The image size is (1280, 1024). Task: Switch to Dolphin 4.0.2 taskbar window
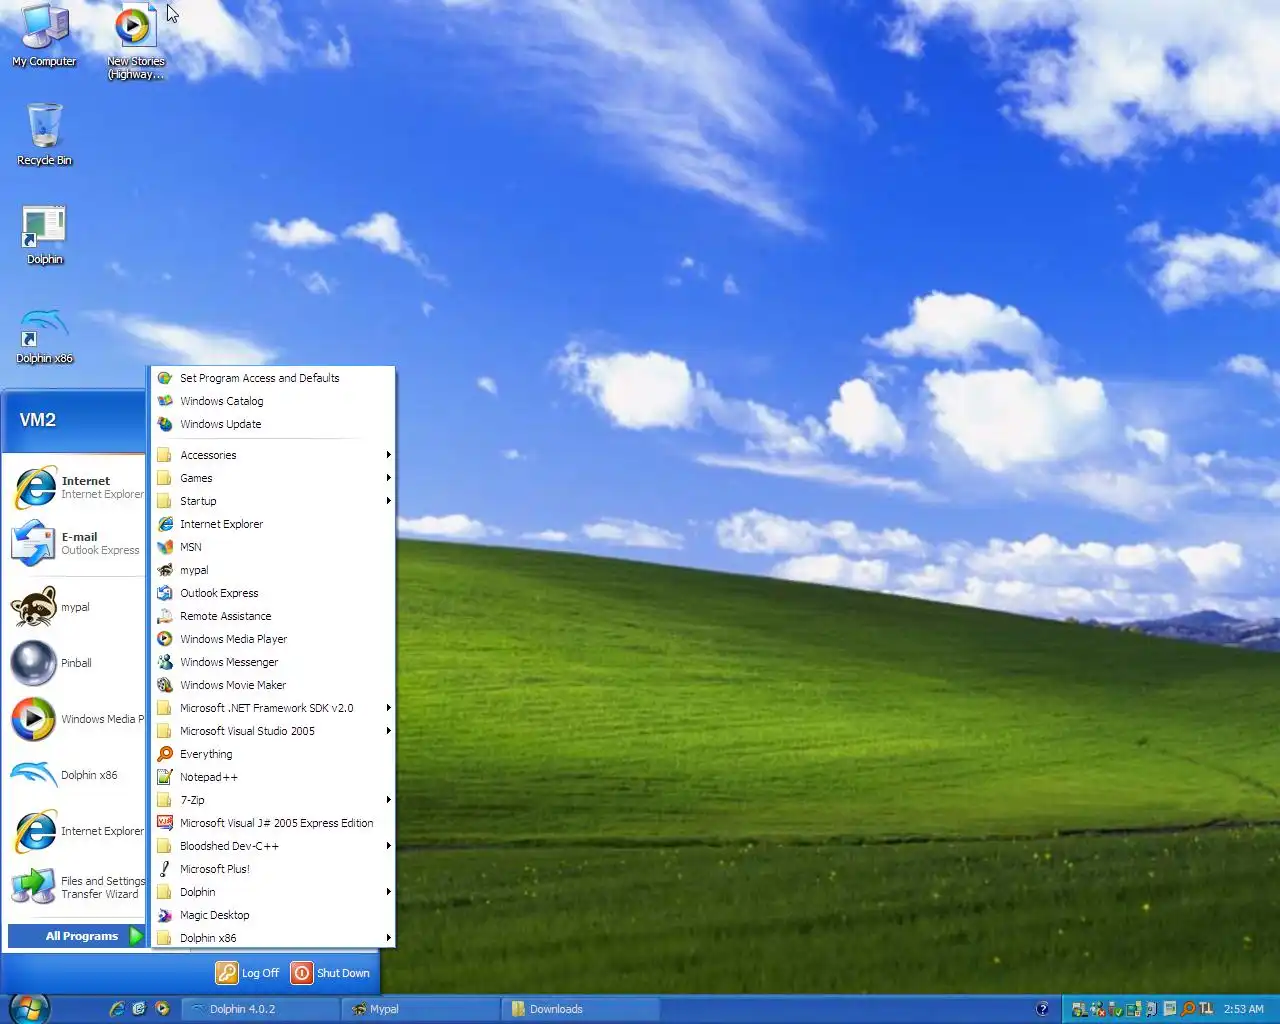261,1009
